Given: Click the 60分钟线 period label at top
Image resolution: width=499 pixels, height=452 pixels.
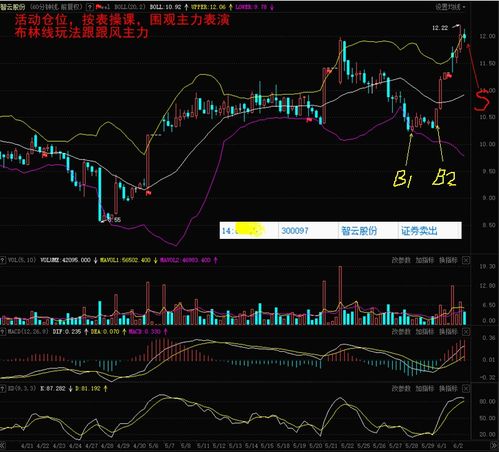Looking at the screenshot, I should tap(43, 7).
